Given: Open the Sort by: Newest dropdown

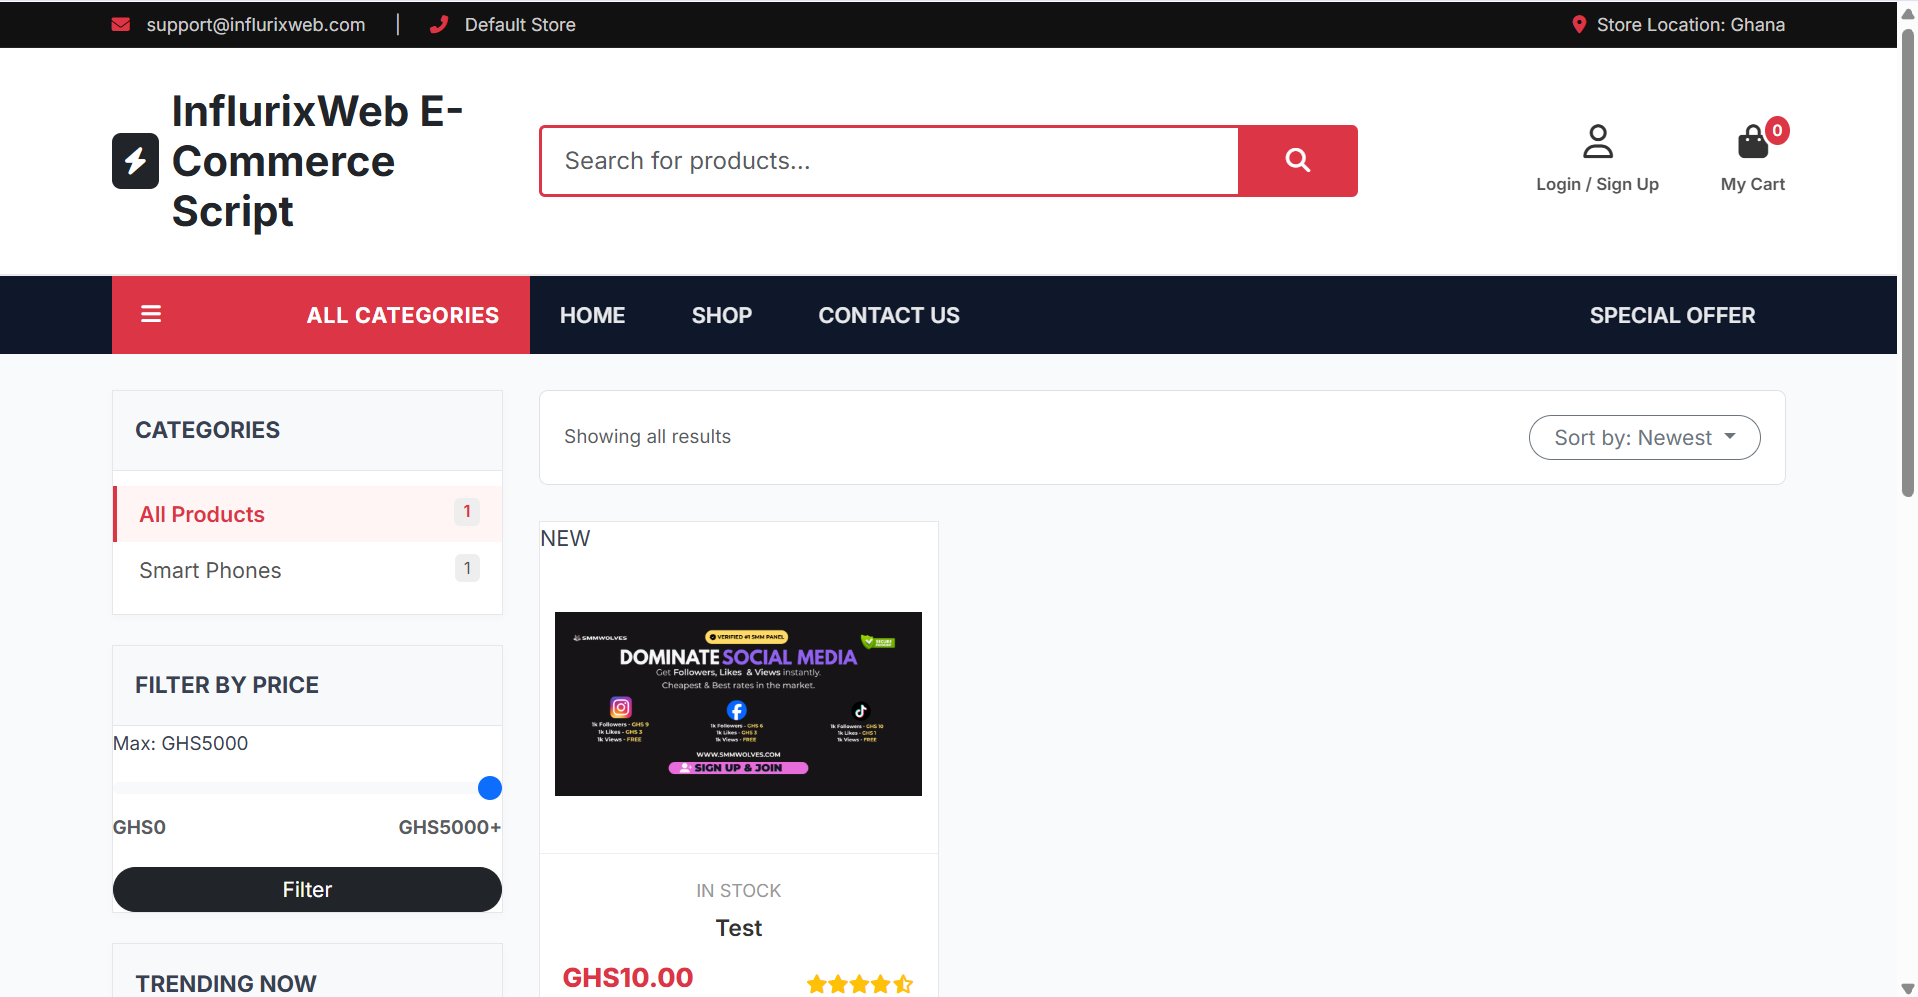Looking at the screenshot, I should click(1643, 437).
